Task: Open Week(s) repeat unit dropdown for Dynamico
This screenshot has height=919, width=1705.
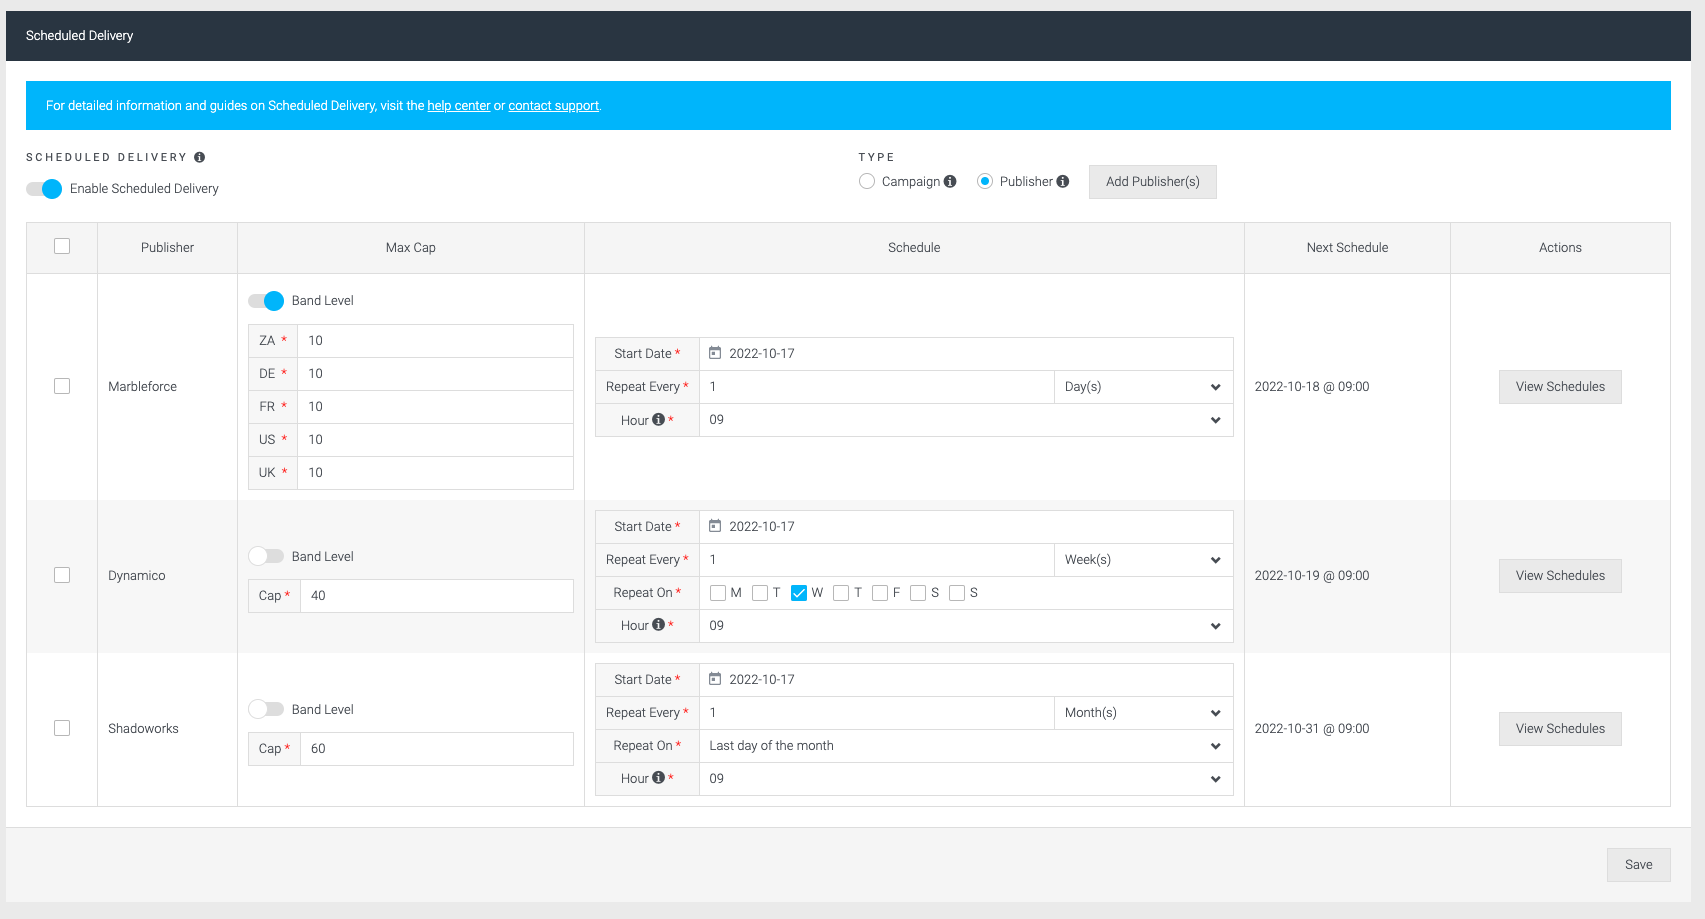Action: [x=1143, y=560]
